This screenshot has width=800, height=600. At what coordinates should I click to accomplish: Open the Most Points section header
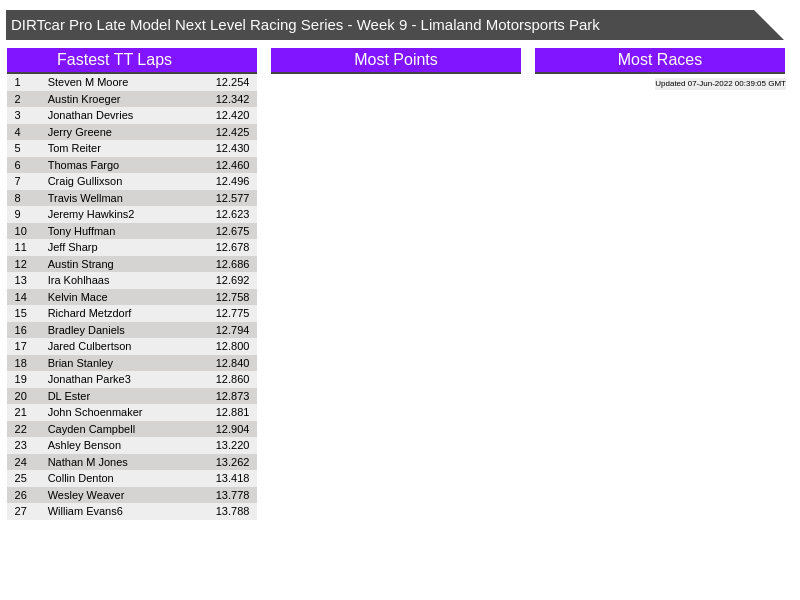pos(395,60)
